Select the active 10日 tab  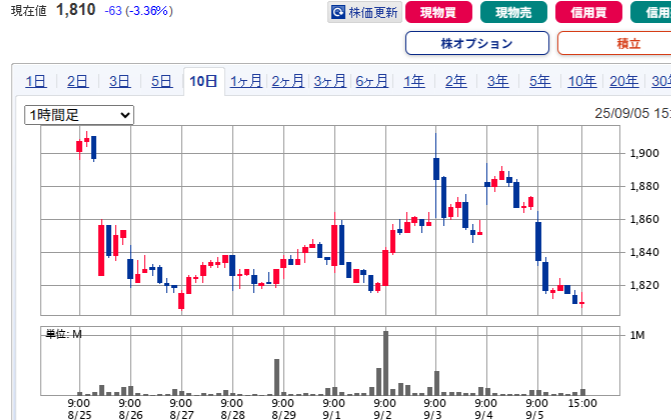coord(204,81)
